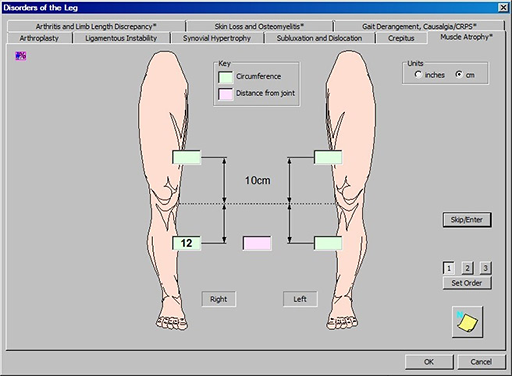Go to the Synovial Hypertrophy tab
512x376 pixels.
click(x=217, y=38)
